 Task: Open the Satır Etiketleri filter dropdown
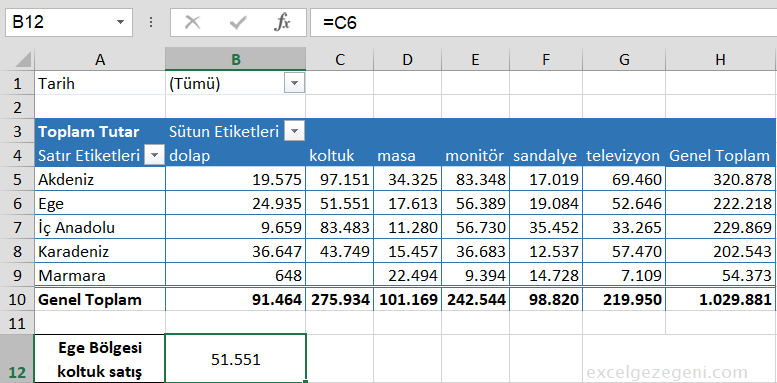[x=154, y=156]
